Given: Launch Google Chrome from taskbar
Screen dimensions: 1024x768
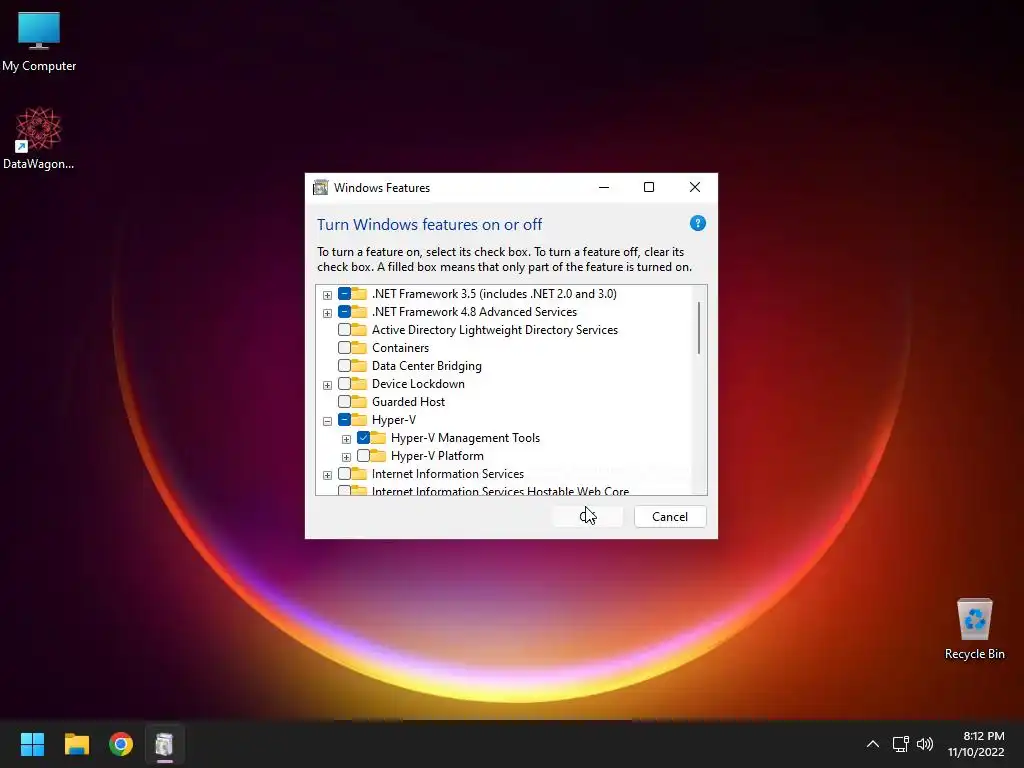Looking at the screenshot, I should tap(121, 744).
